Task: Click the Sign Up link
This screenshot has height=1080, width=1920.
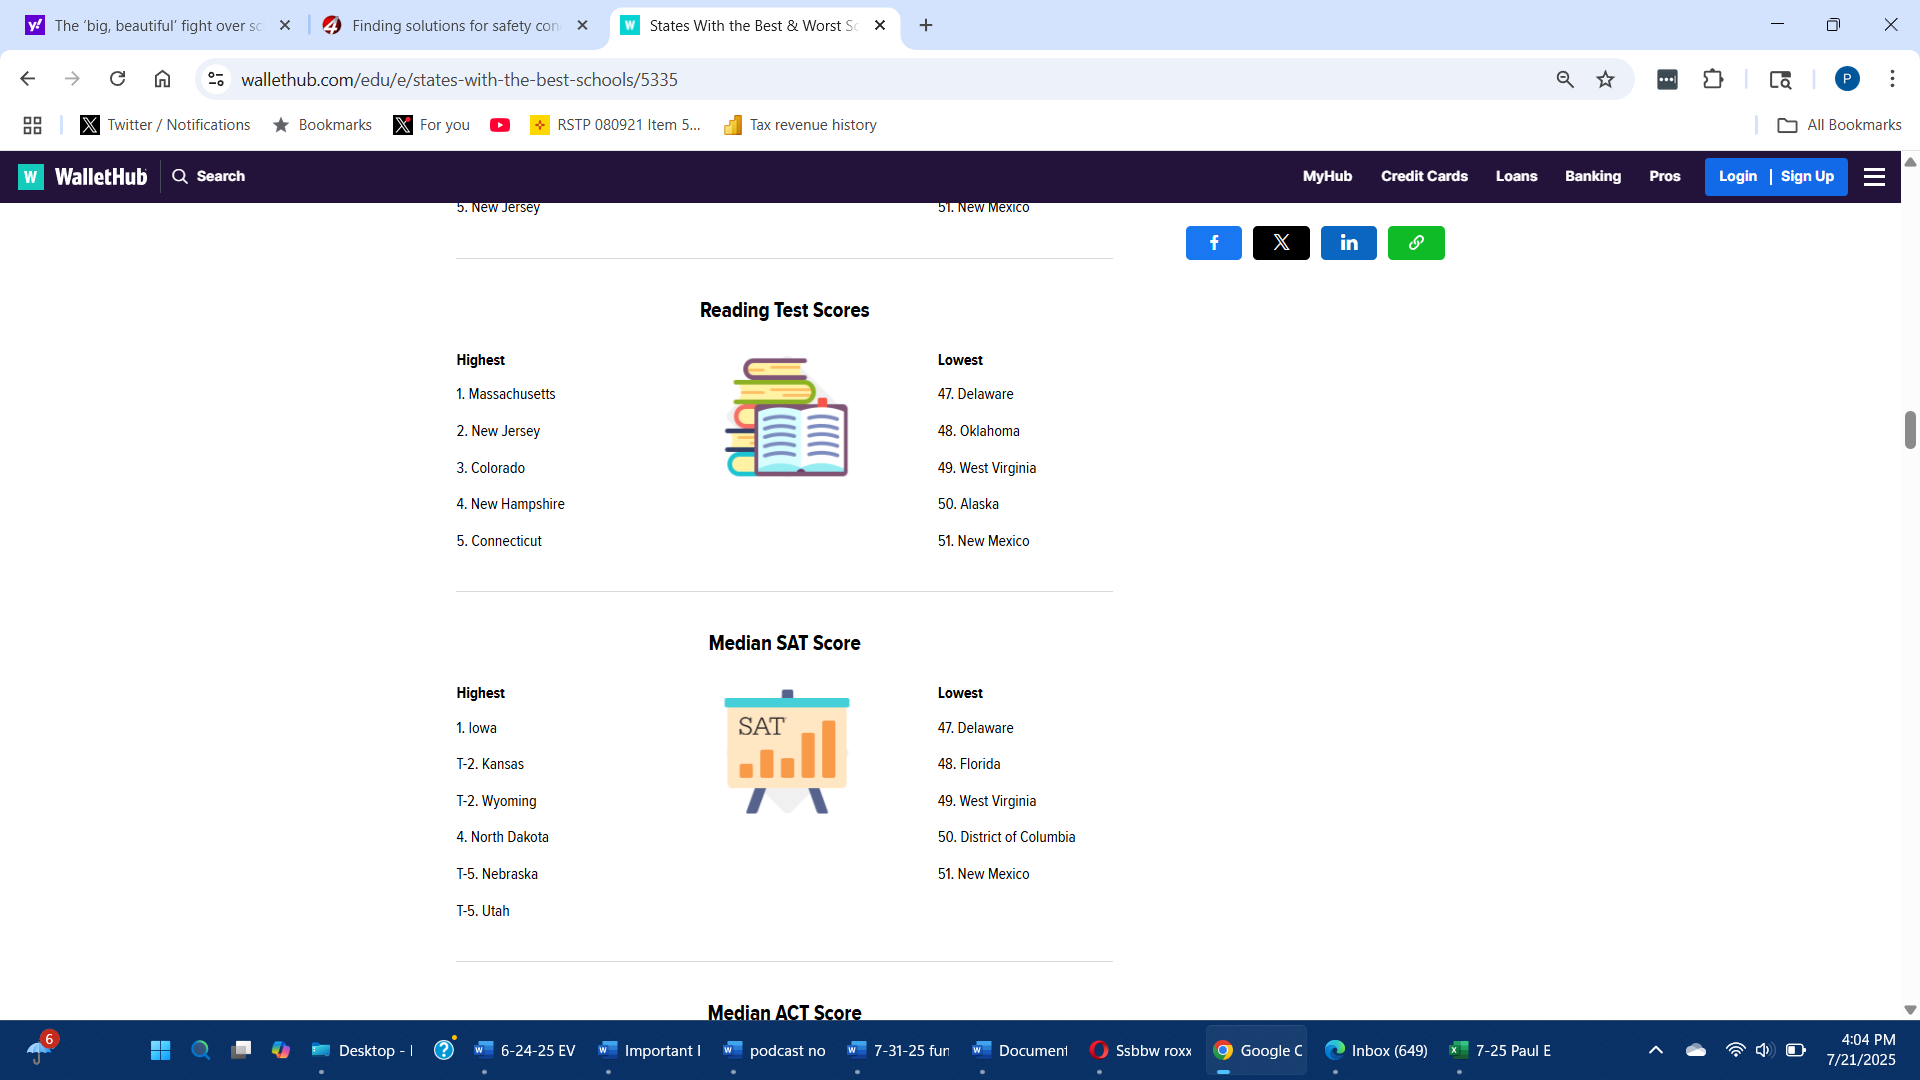Action: click(1806, 176)
